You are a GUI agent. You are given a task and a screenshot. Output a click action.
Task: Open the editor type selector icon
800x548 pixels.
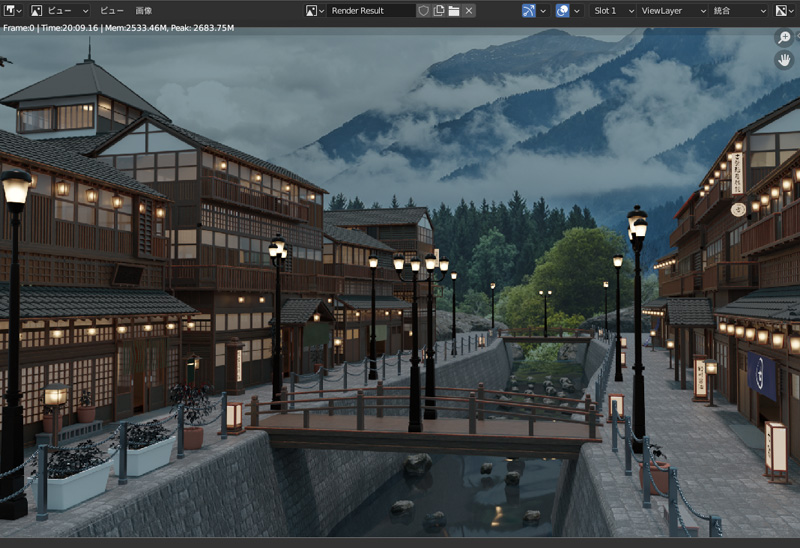pyautogui.click(x=13, y=10)
